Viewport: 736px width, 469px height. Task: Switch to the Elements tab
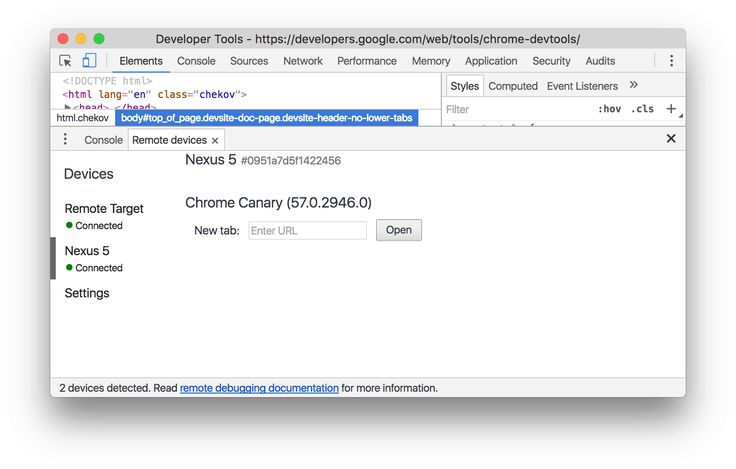(141, 61)
